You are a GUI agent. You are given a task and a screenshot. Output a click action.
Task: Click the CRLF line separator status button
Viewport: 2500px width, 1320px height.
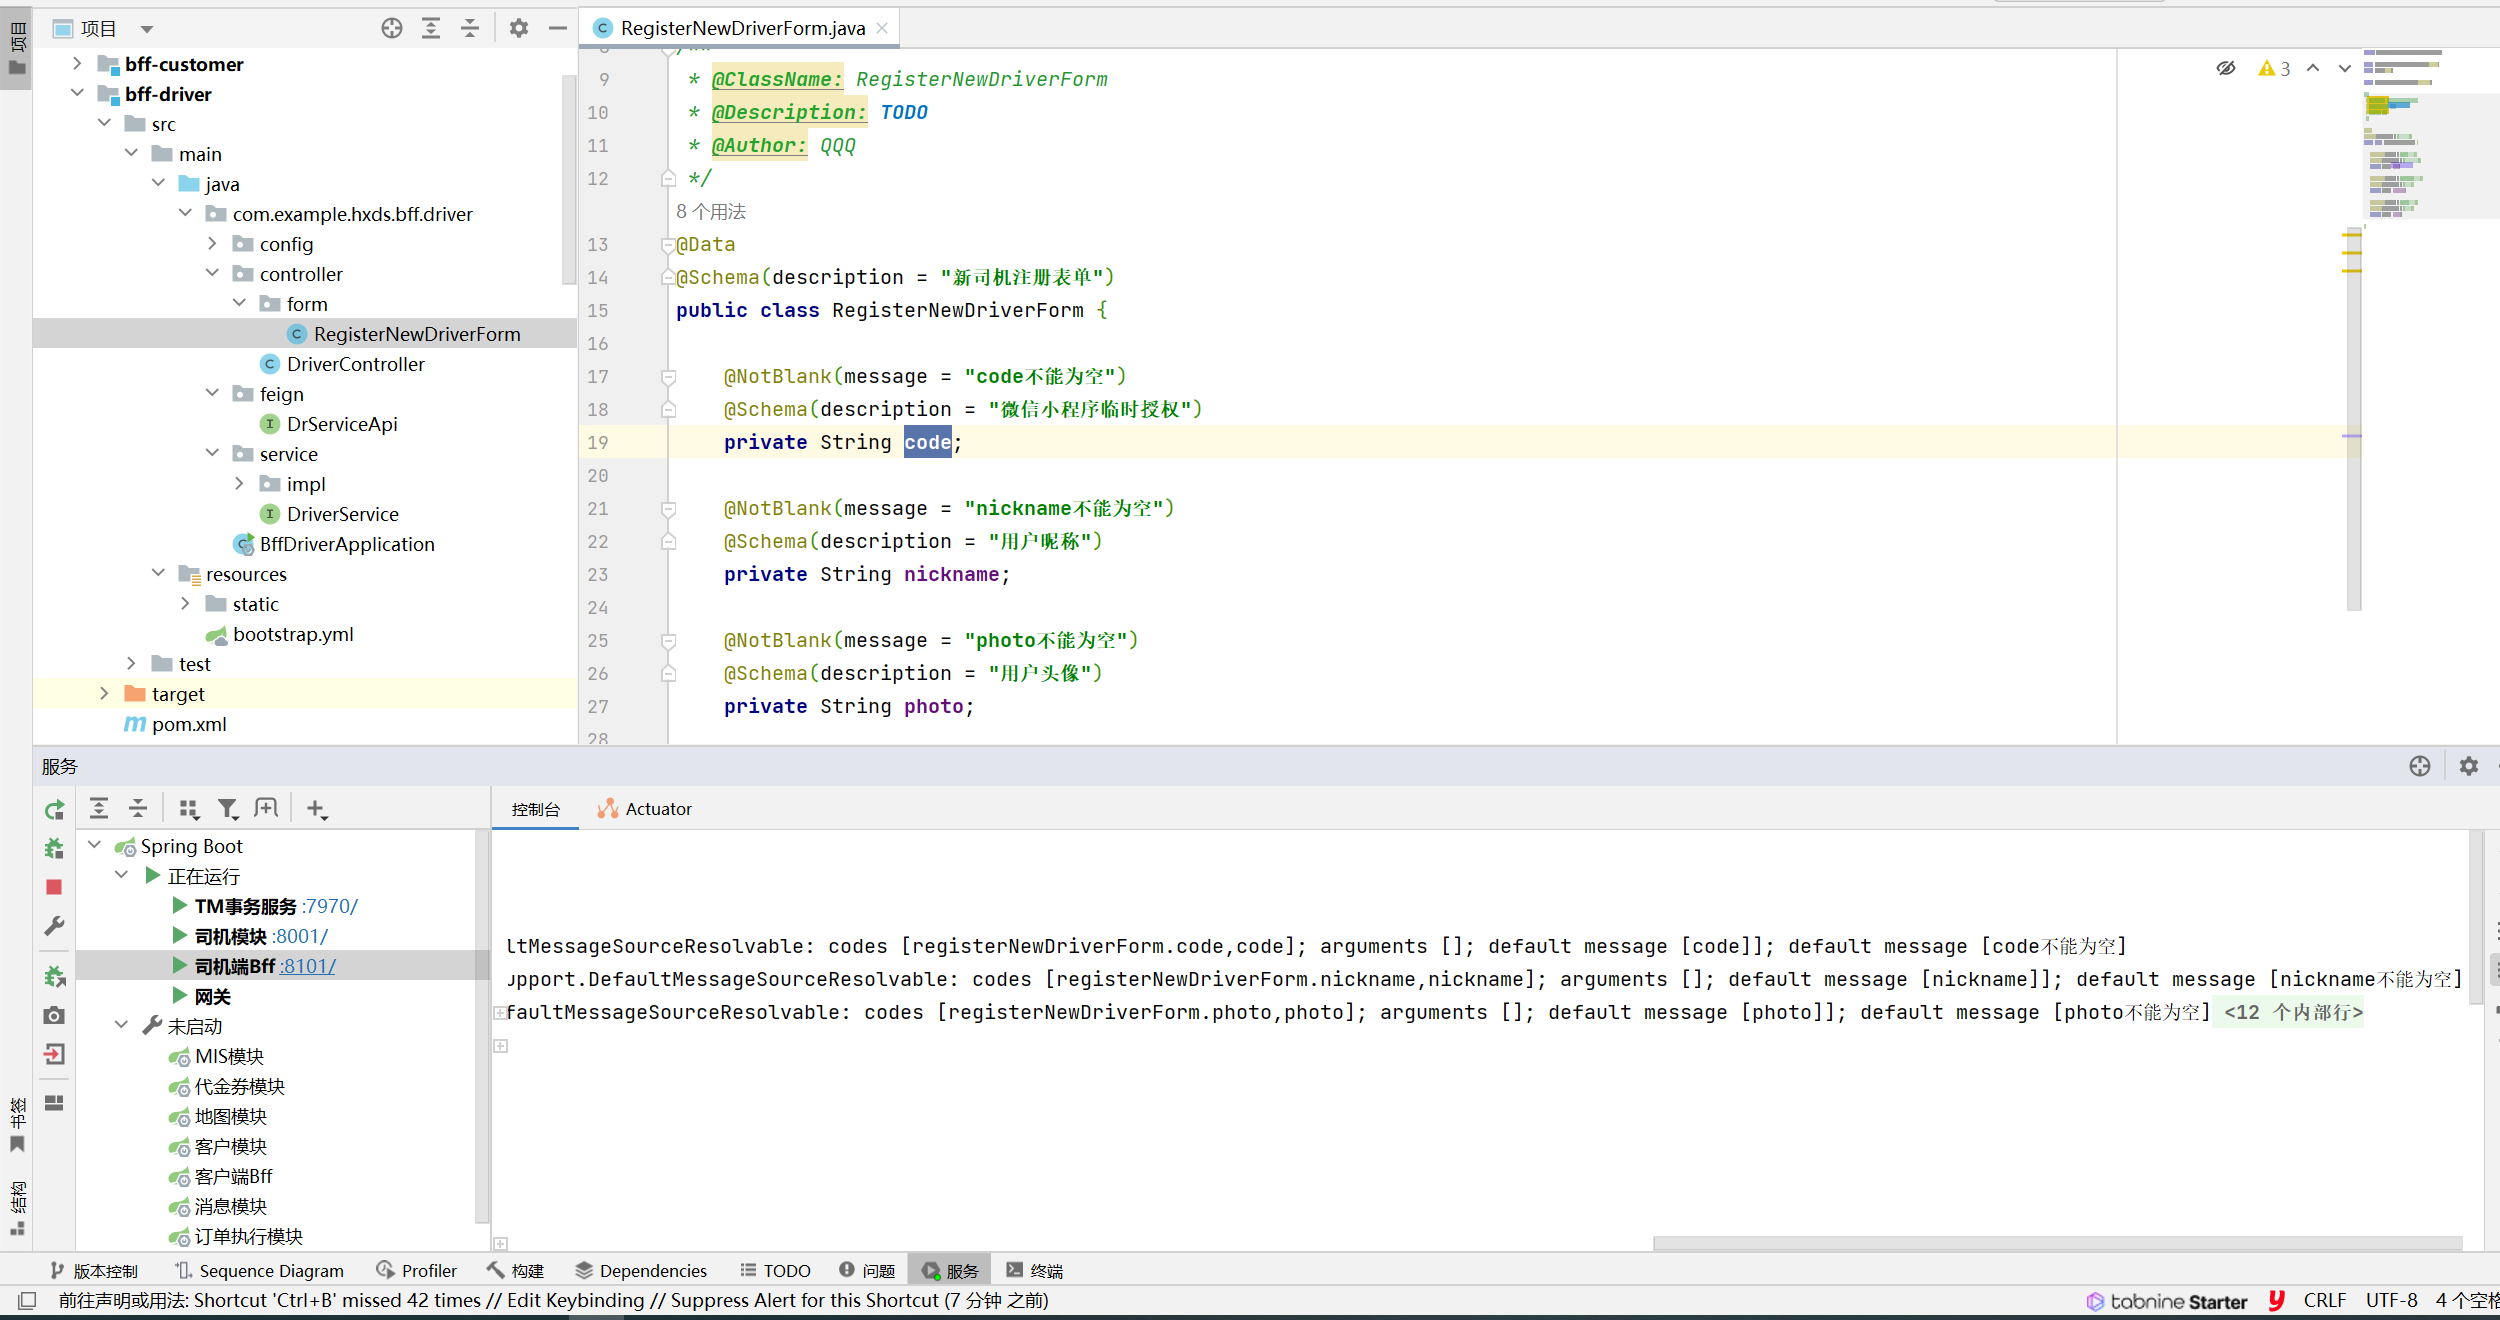[2323, 1300]
